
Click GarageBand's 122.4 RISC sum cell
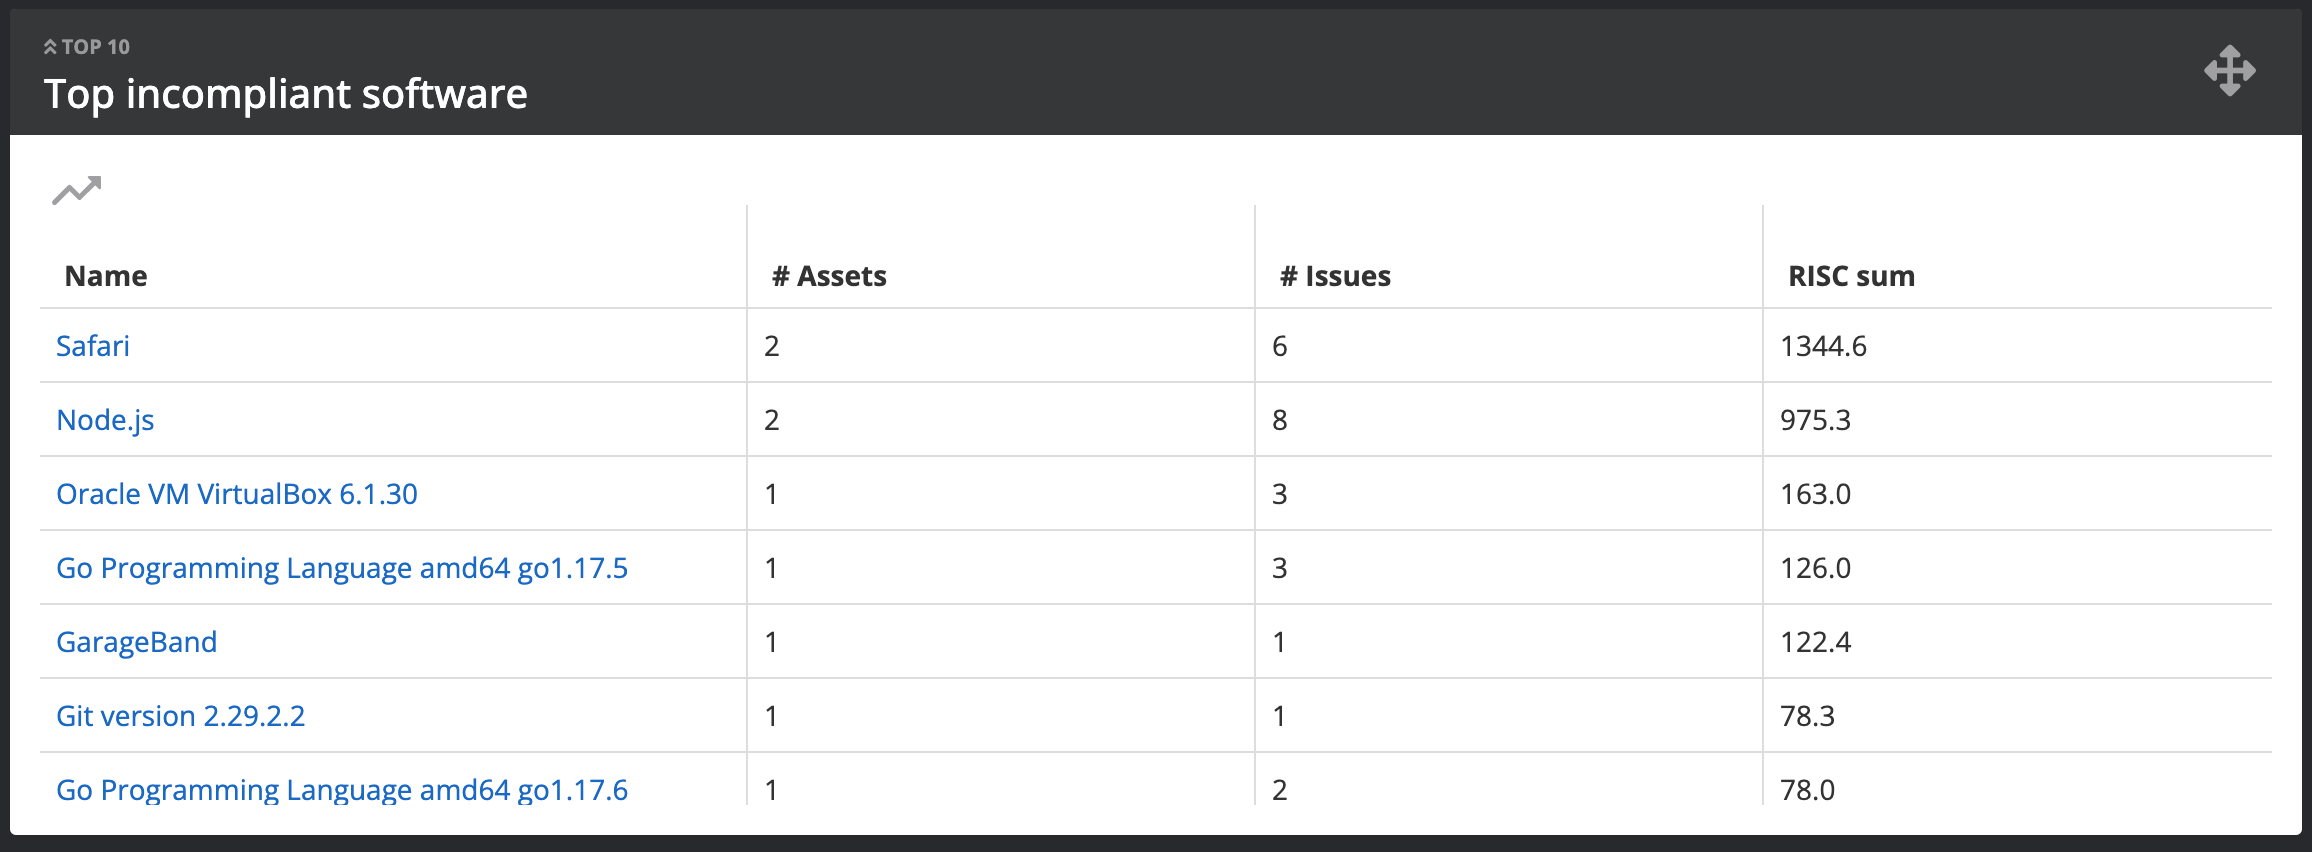[x=1815, y=642]
